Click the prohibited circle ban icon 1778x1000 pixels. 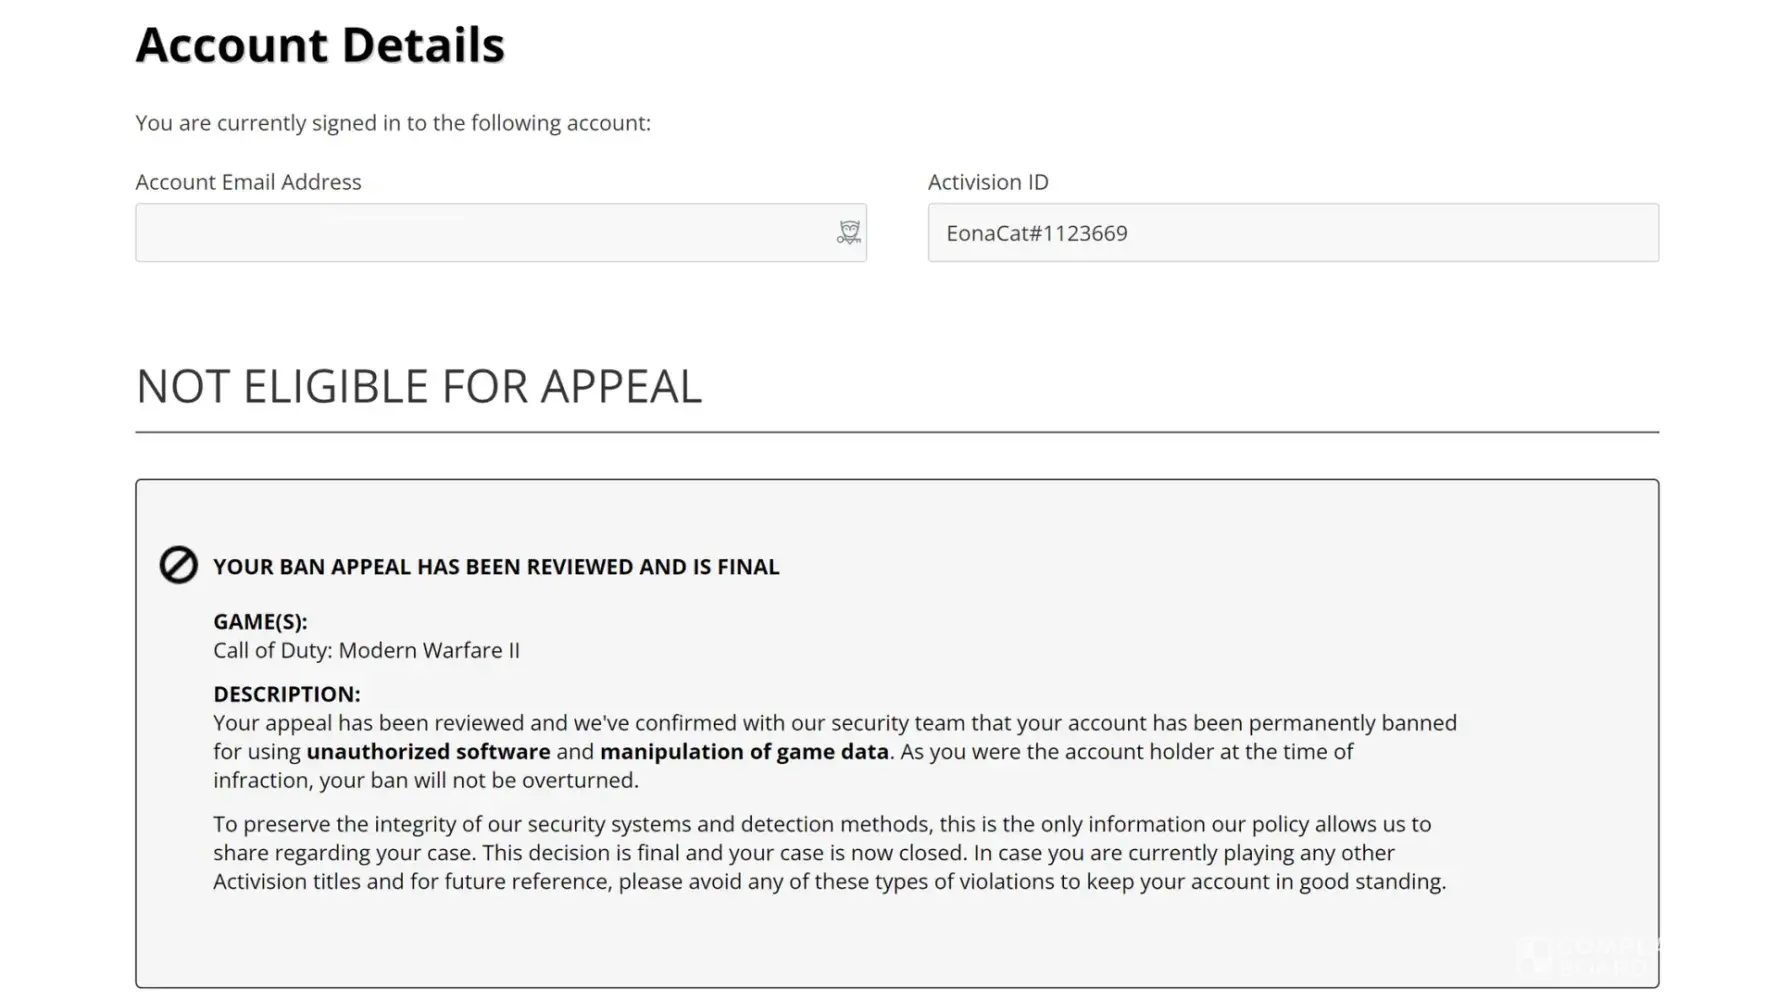coord(179,566)
